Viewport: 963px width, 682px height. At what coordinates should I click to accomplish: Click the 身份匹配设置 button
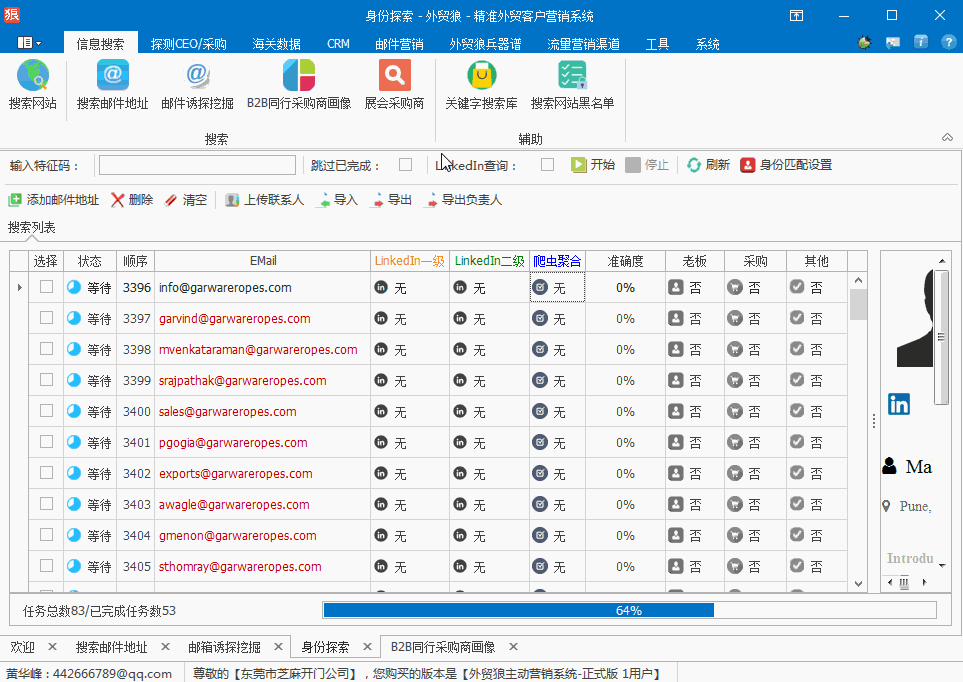[786, 165]
